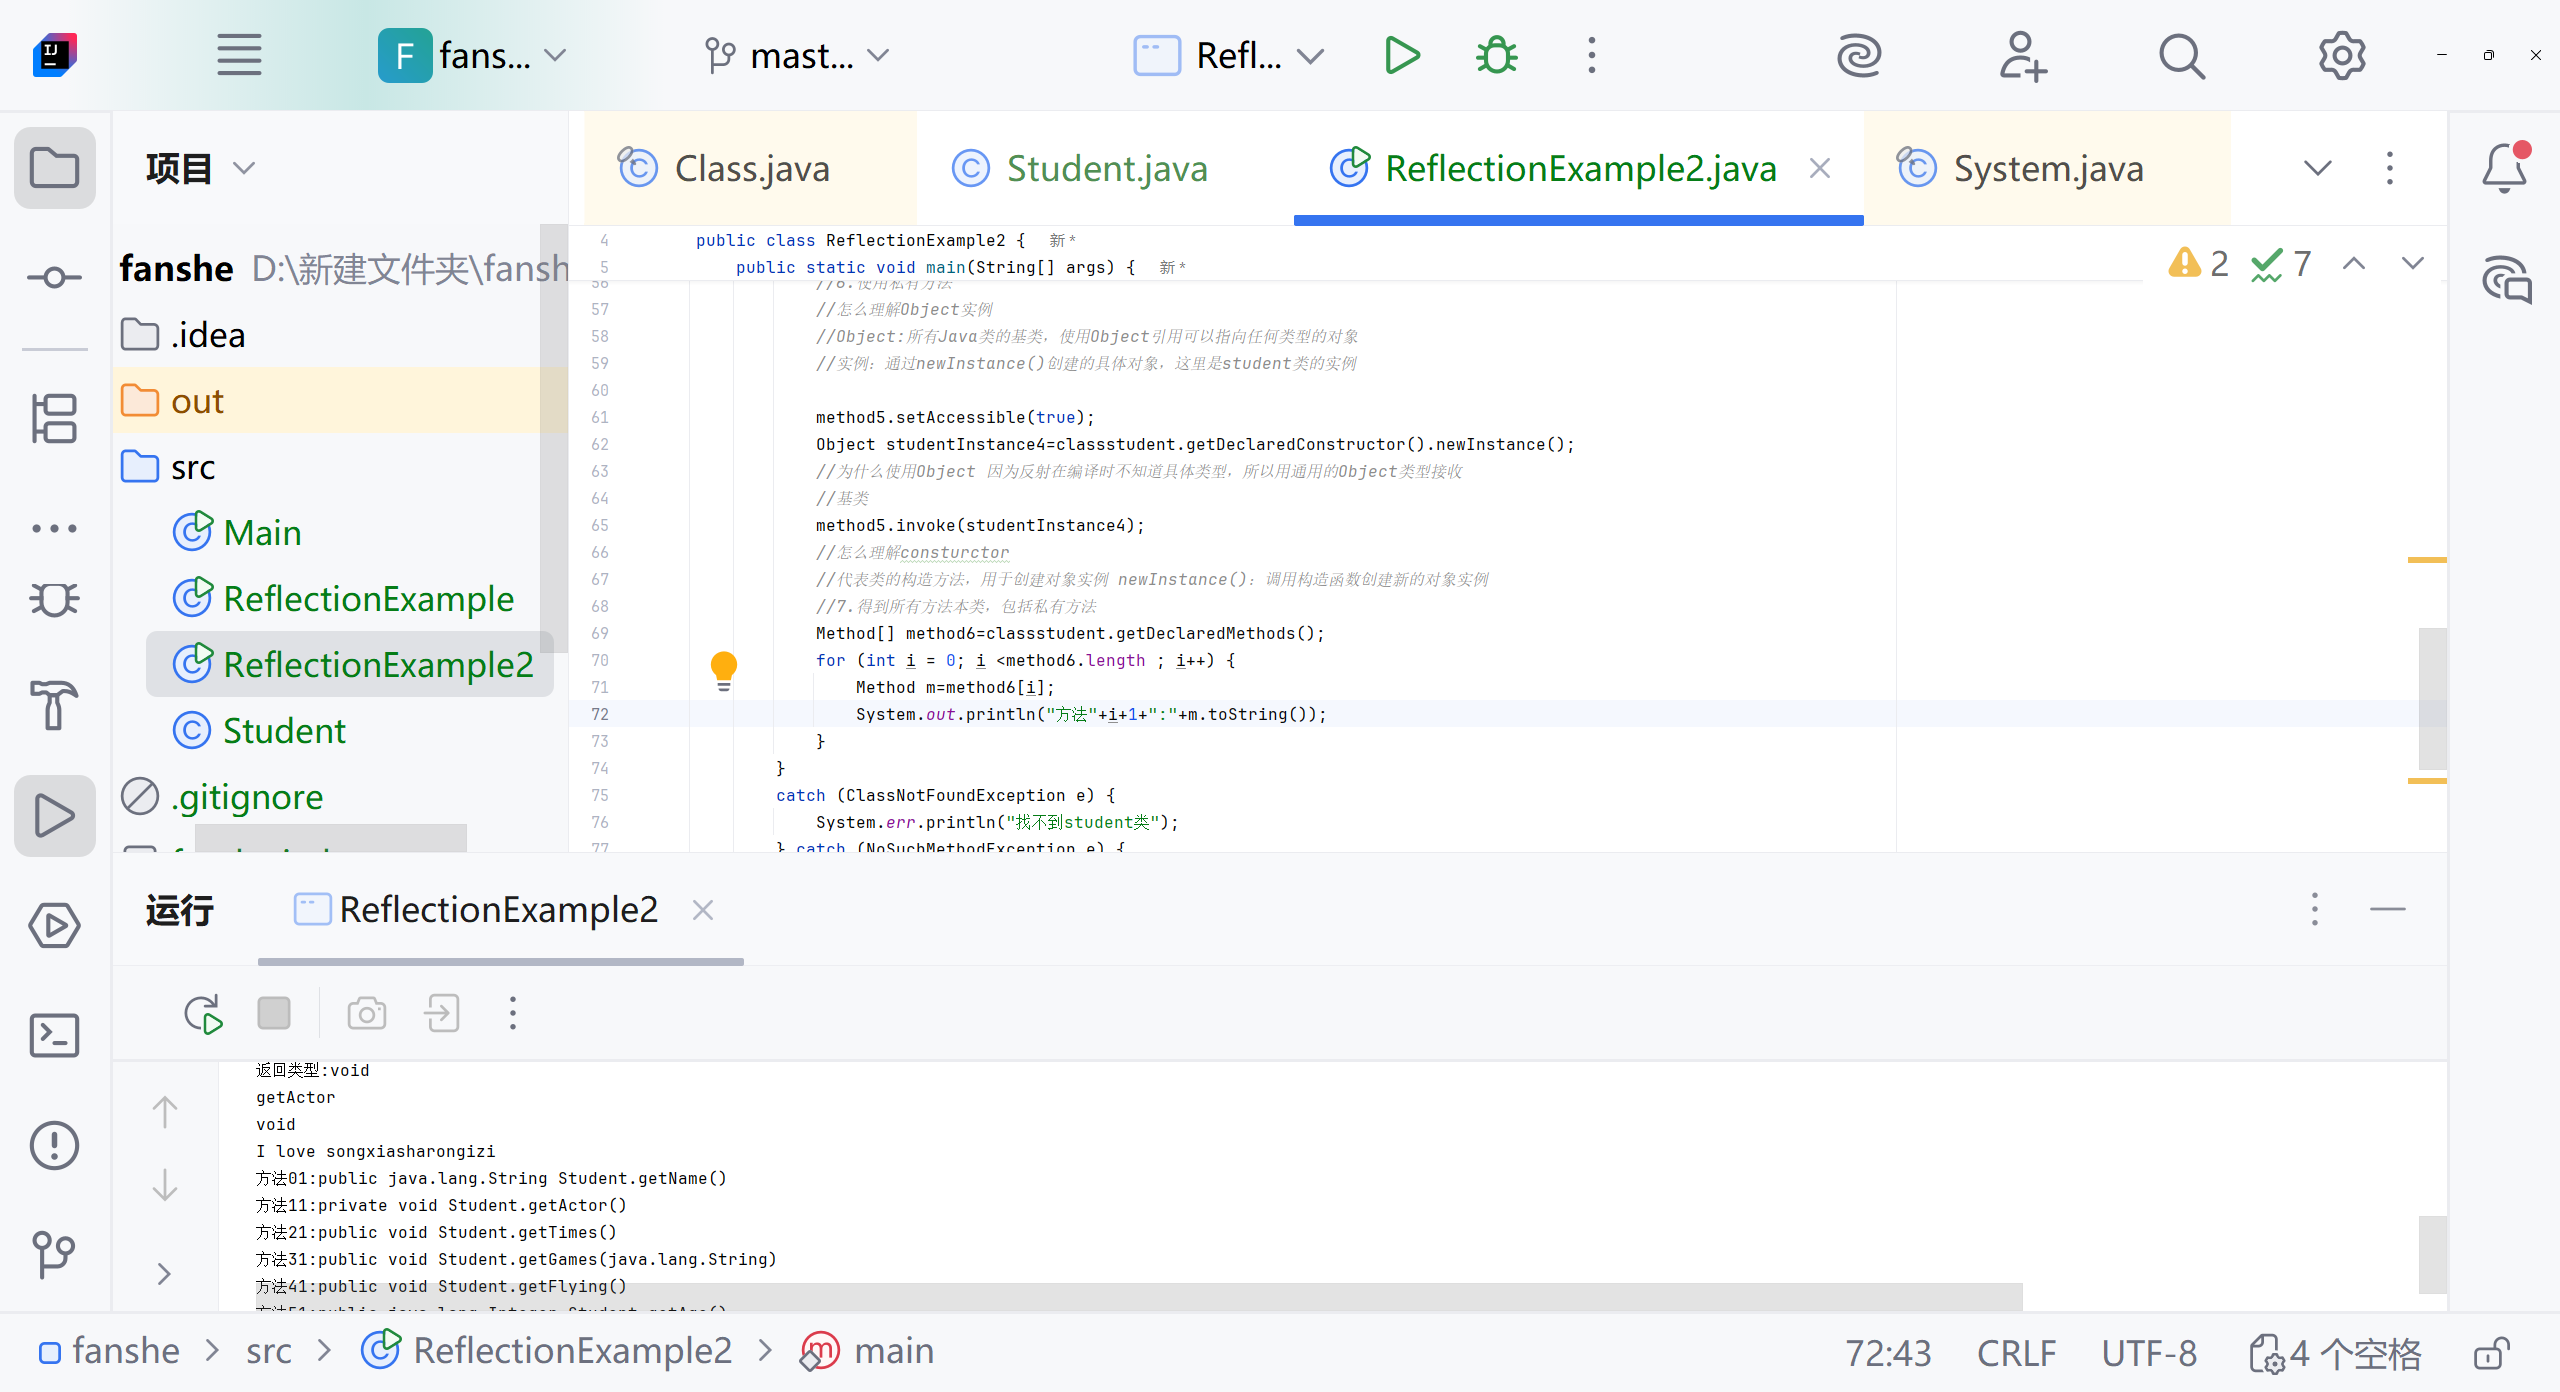Image resolution: width=2560 pixels, height=1392 pixels.
Task: Toggle the Project tool window folder icon
Action: click(x=54, y=168)
